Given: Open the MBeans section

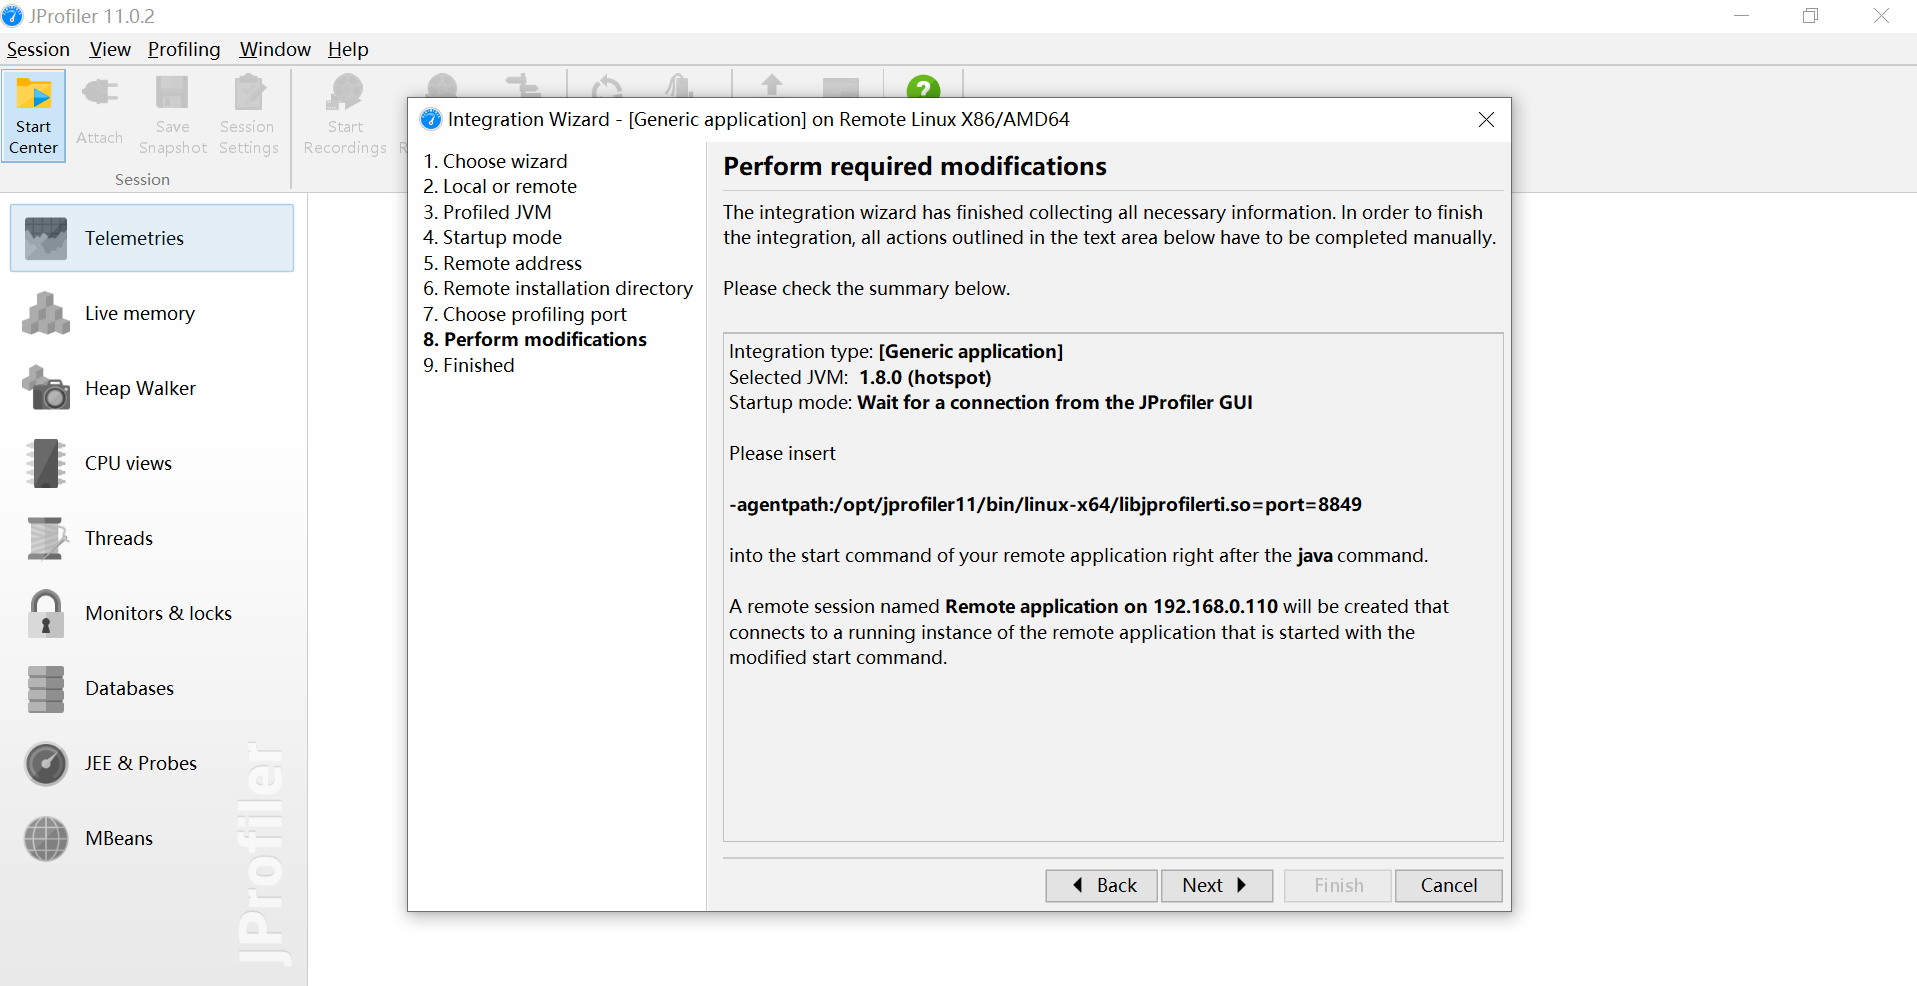Looking at the screenshot, I should (152, 838).
